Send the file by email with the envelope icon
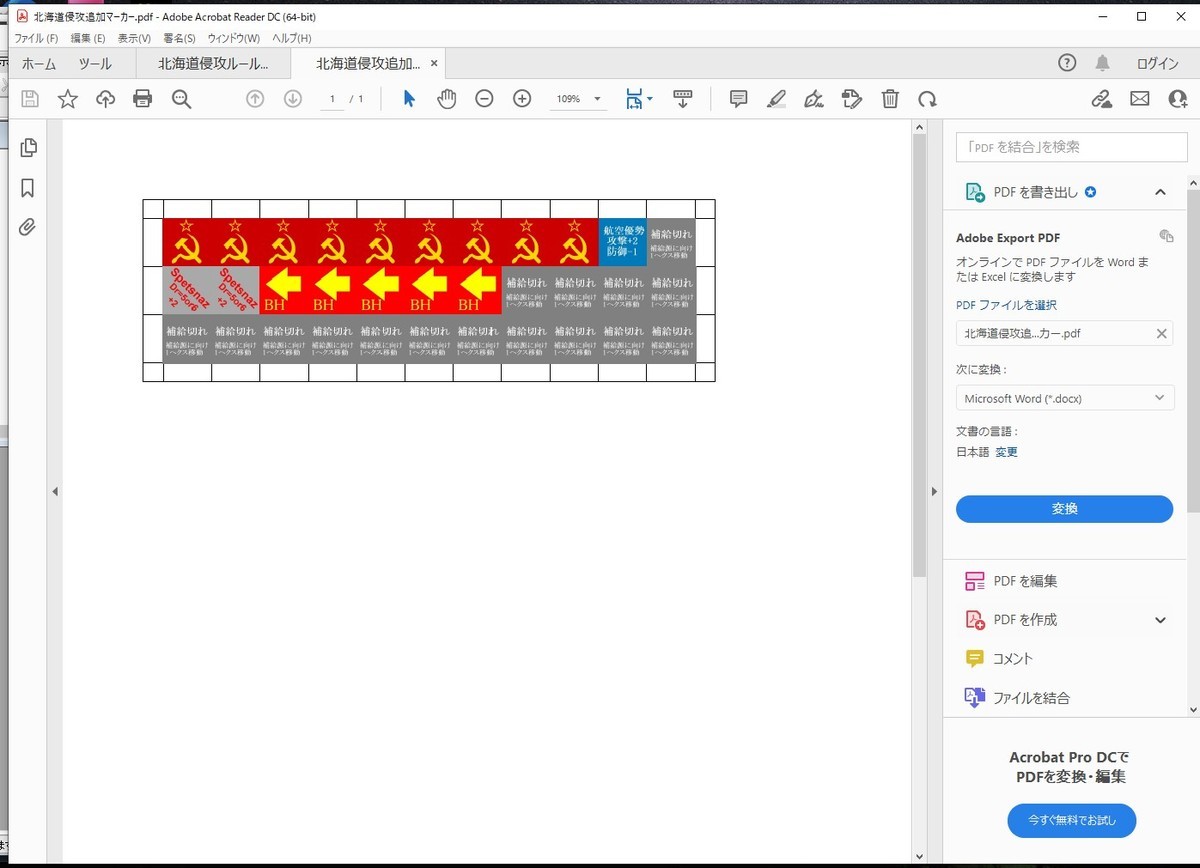The image size is (1200, 868). tap(1140, 99)
